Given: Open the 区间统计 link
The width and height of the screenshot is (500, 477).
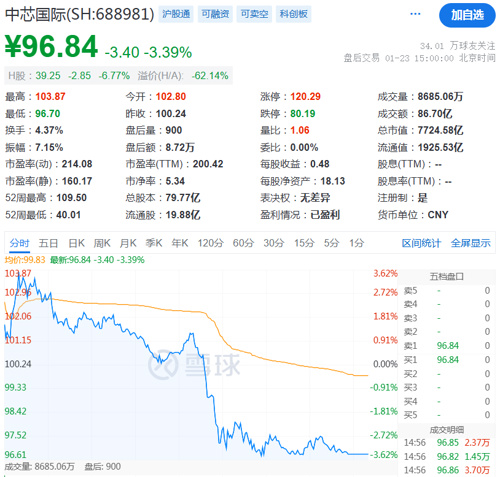Looking at the screenshot, I should click(421, 243).
